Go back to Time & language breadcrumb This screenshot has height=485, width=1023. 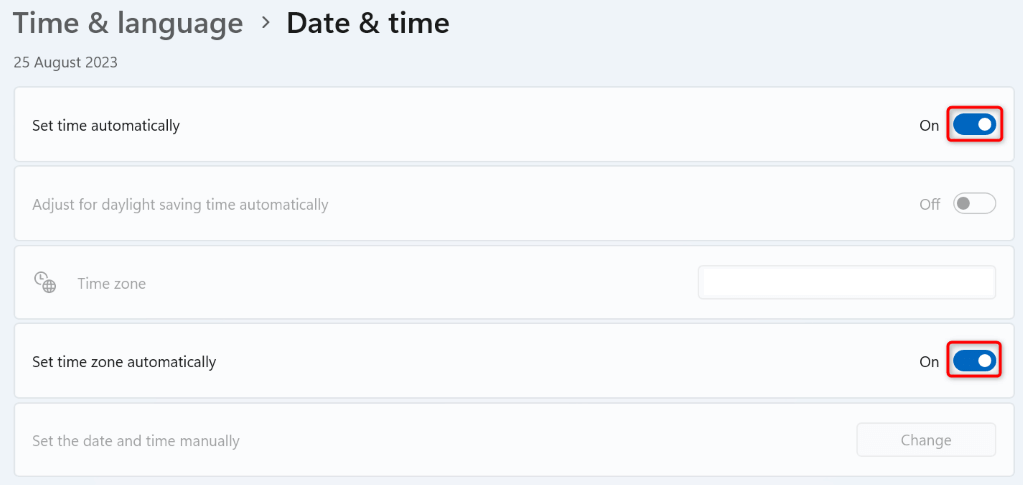click(x=127, y=24)
